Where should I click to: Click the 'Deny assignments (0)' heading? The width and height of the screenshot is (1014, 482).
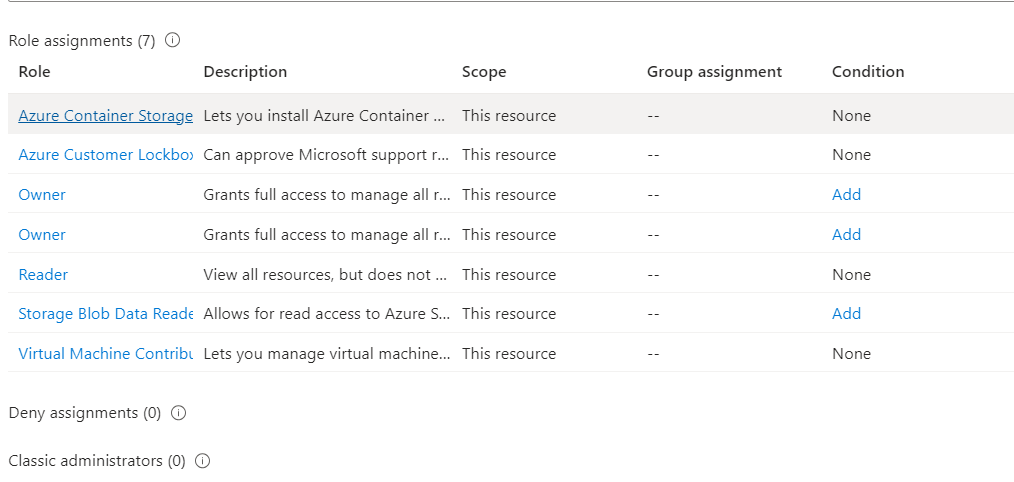(x=85, y=413)
